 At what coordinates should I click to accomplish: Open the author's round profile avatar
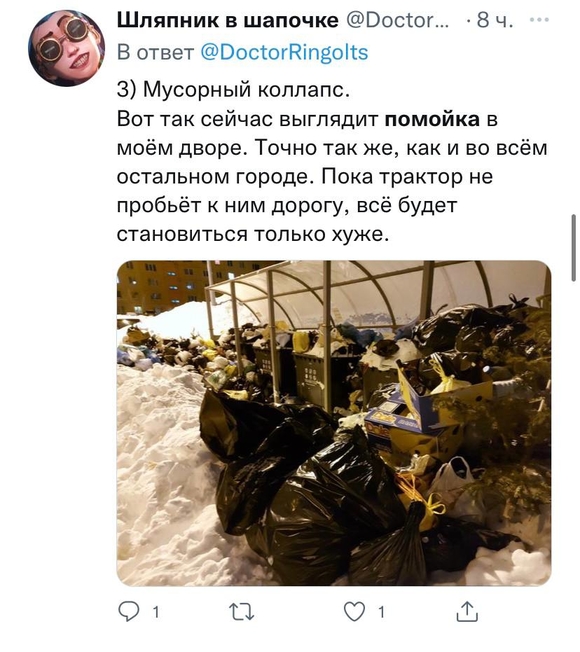67,48
